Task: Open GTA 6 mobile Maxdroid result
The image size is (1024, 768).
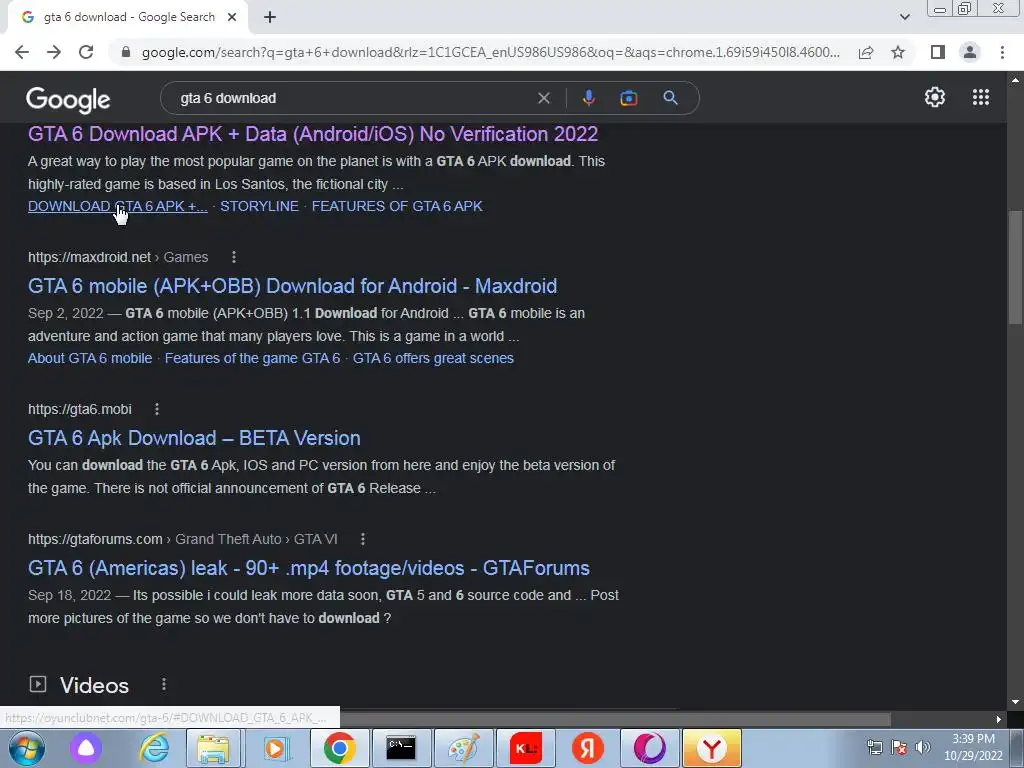Action: coord(293,286)
